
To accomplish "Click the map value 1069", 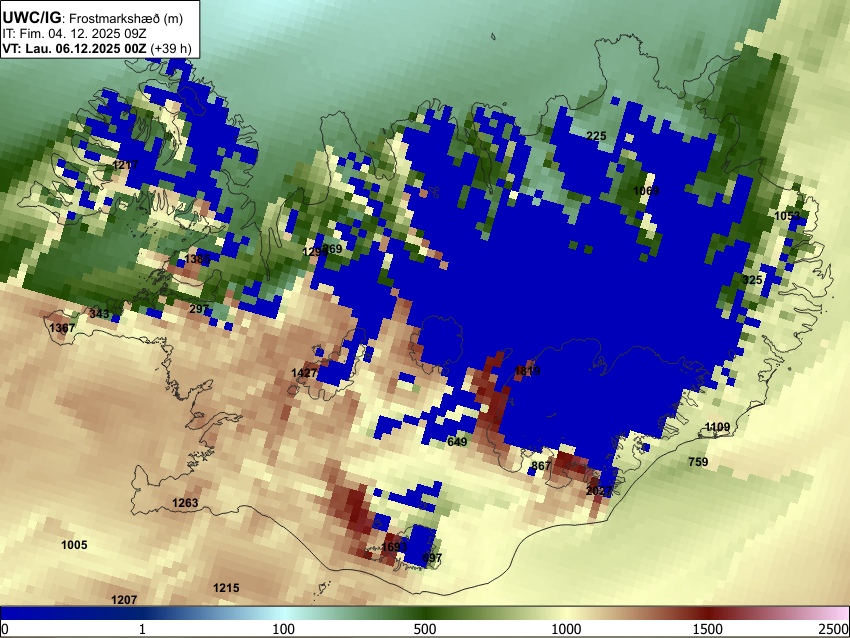I will (646, 190).
